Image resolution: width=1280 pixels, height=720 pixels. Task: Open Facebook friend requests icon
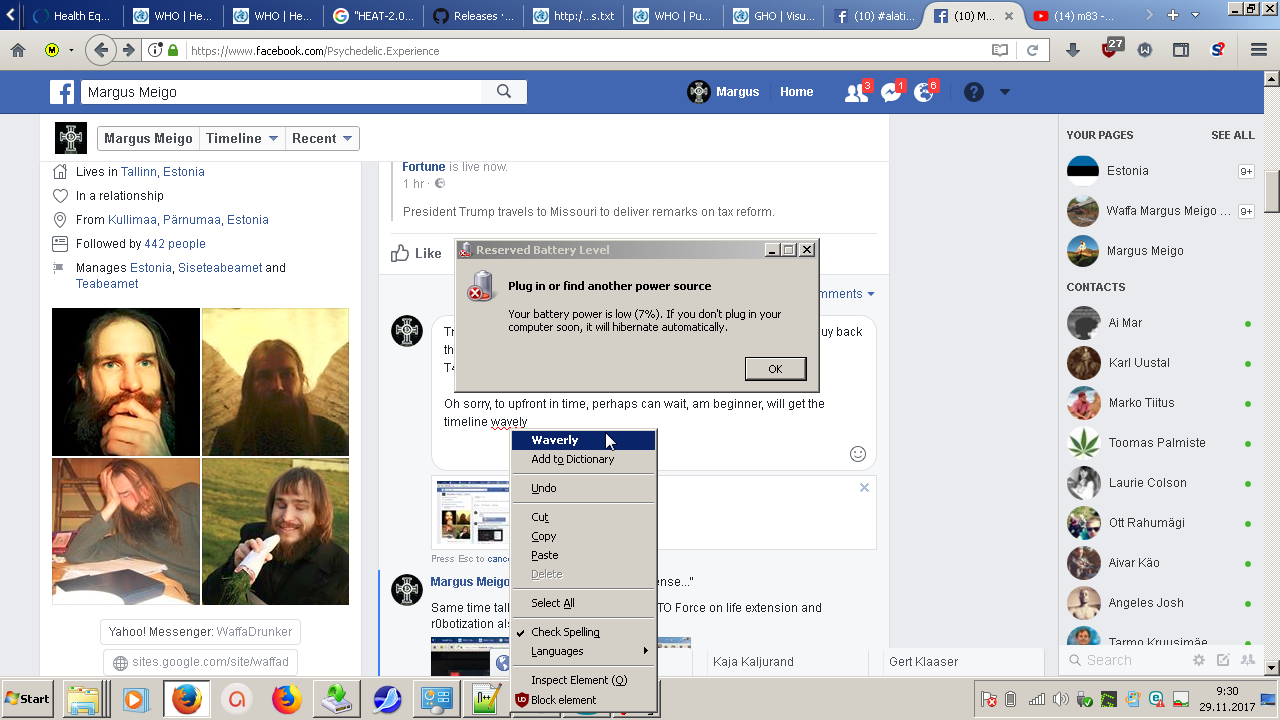point(856,92)
